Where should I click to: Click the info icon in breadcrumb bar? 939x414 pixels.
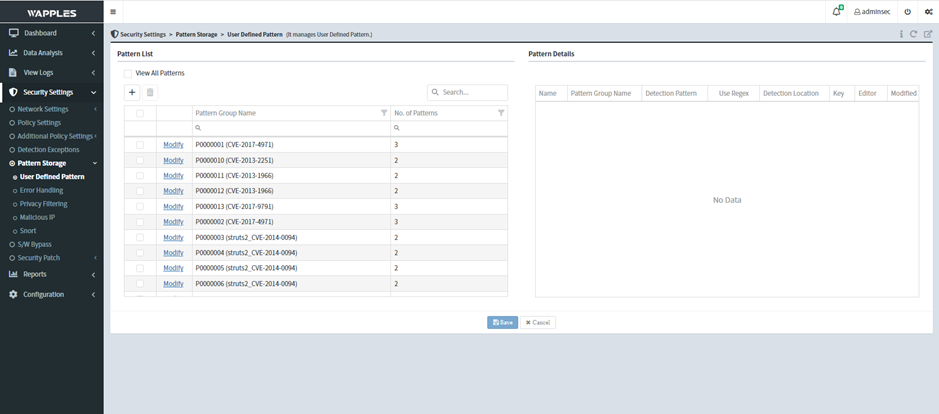pos(900,34)
